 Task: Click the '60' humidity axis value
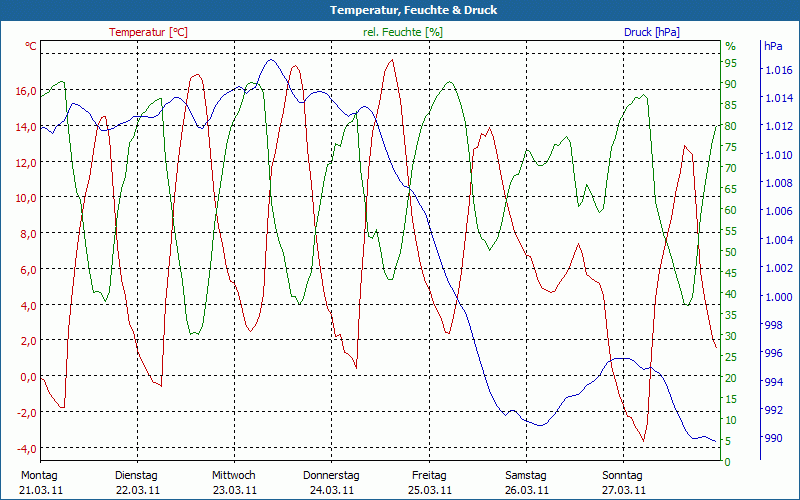click(731, 210)
